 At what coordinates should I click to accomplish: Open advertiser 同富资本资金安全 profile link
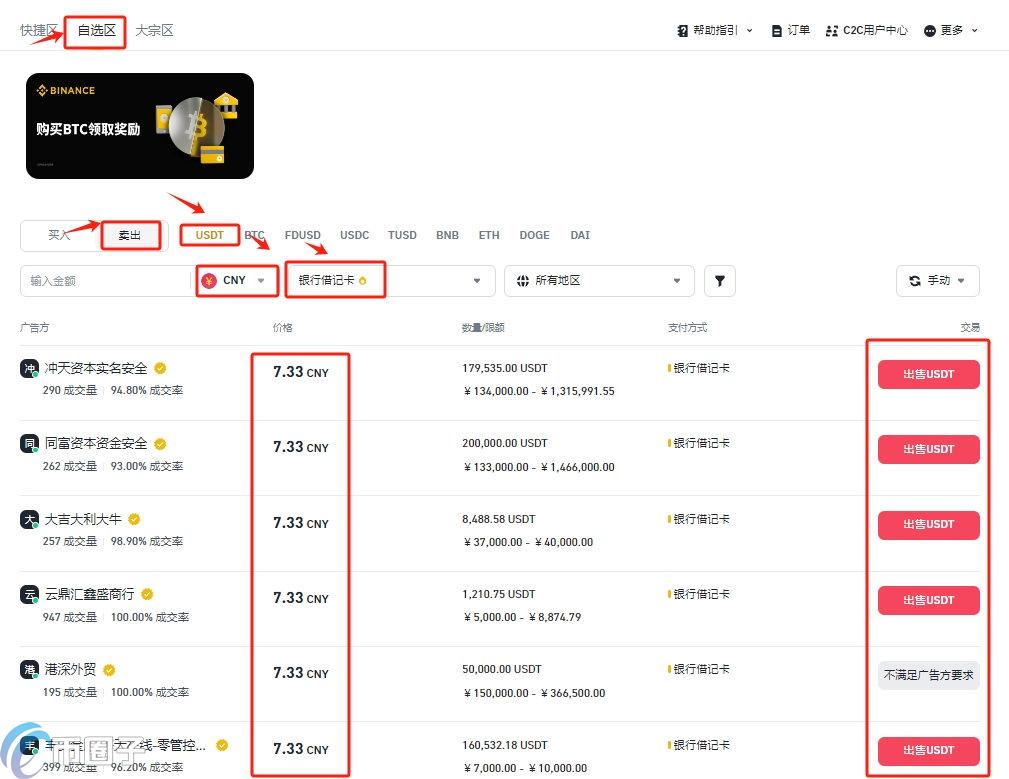click(96, 444)
